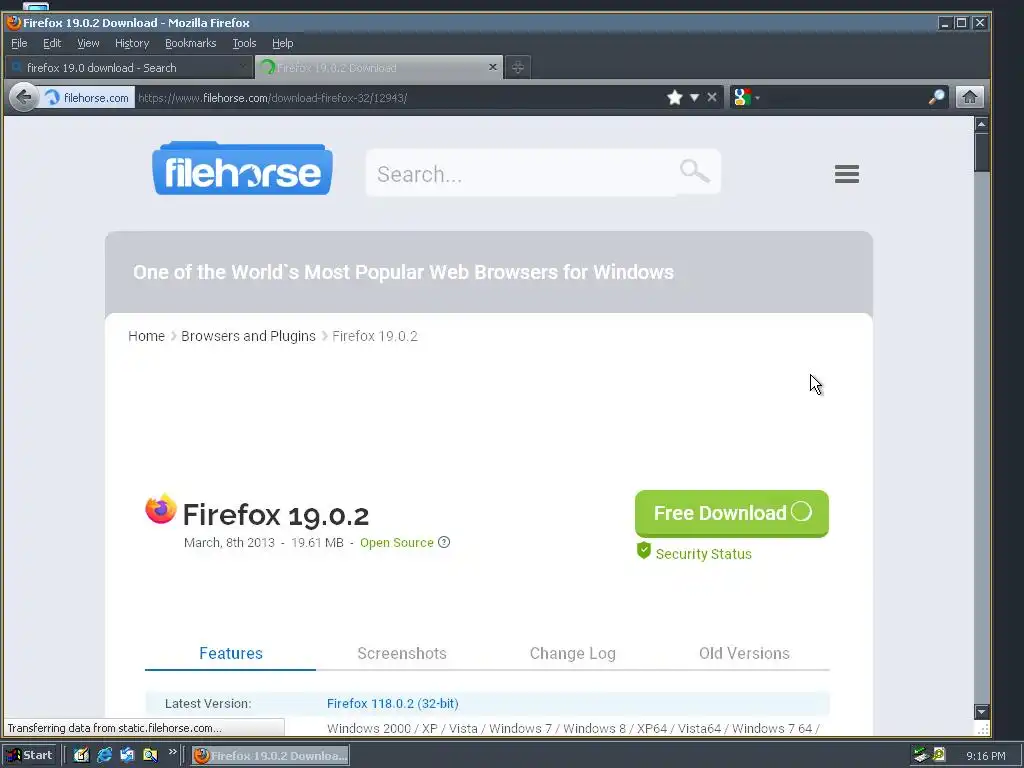Viewport: 1024px width, 768px height.
Task: Click the filehorse.com site identity badge
Action: click(x=87, y=98)
